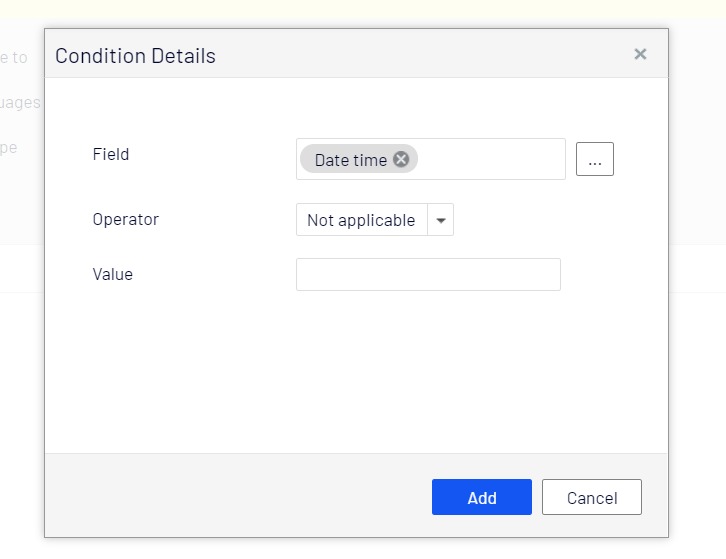Close the Condition Details dialog
Viewport: 726px width, 559px height.
[640, 55]
